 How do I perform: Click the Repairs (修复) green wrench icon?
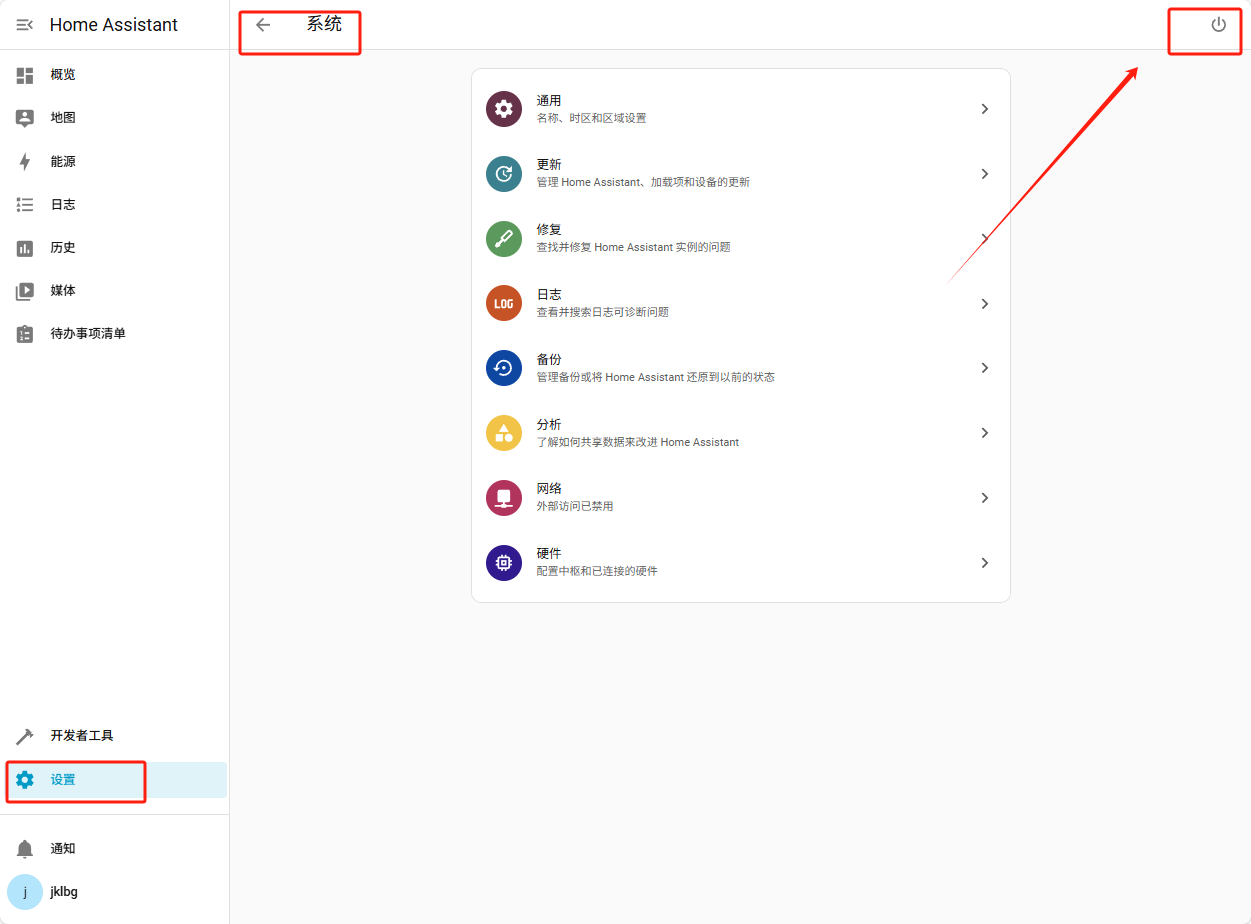point(504,239)
